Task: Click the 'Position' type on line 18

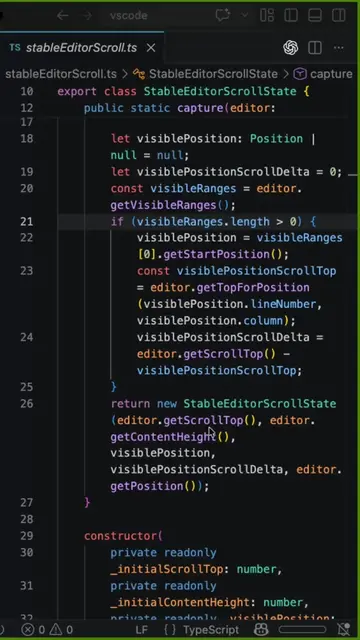Action: point(276,139)
